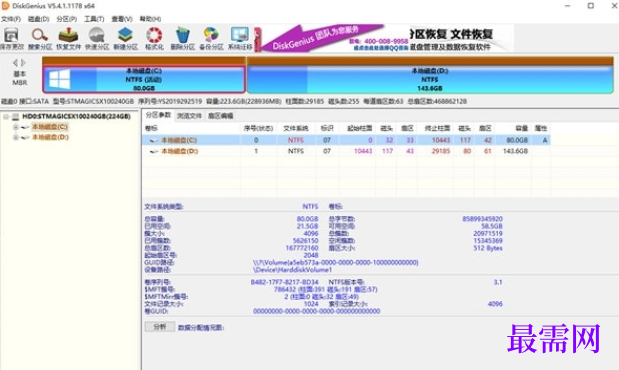Select HD0:STMAGICSX100240GB(224GB) in disk tree
Image resolution: width=619 pixels, height=370 pixels.
(76, 116)
